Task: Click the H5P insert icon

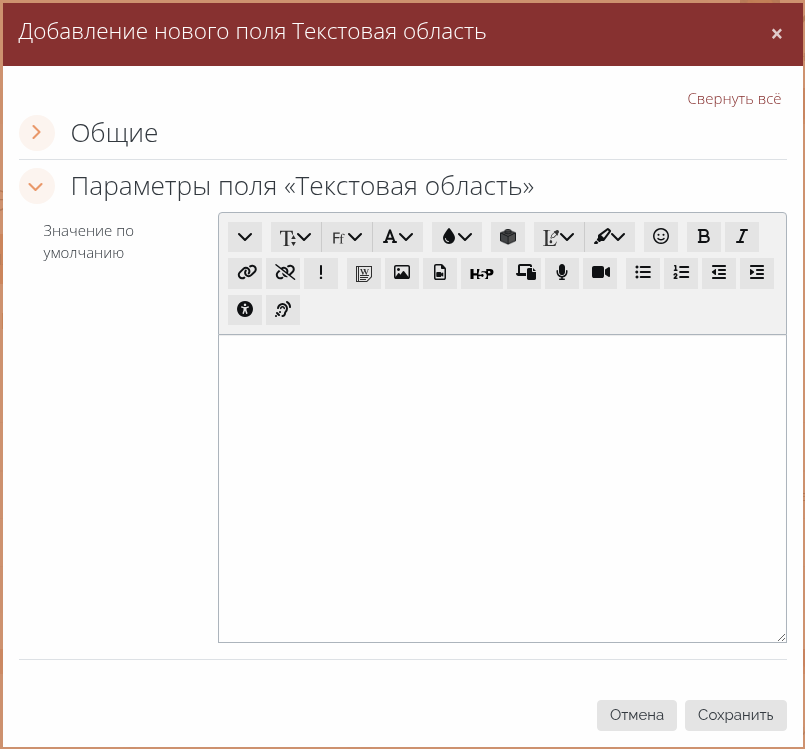Action: pos(481,273)
